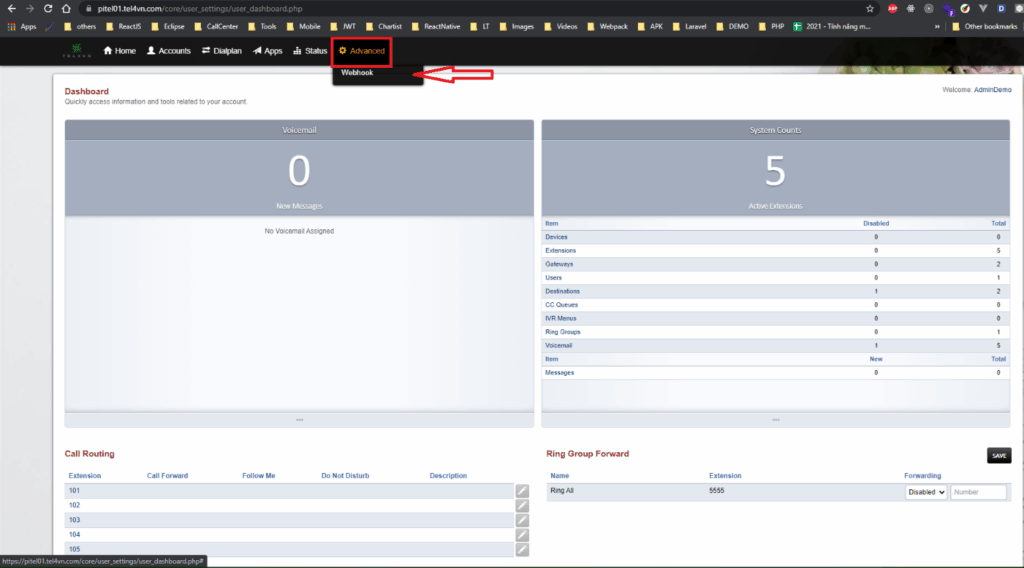1024x568 pixels.
Task: Open the Users link in System Counts
Action: (x=553, y=277)
